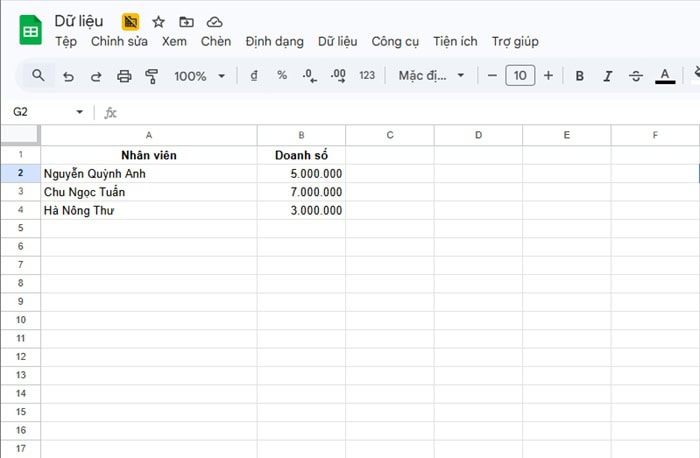Viewport: 700px width, 458px height.
Task: Open the 100% zoom dropdown
Action: 197,76
